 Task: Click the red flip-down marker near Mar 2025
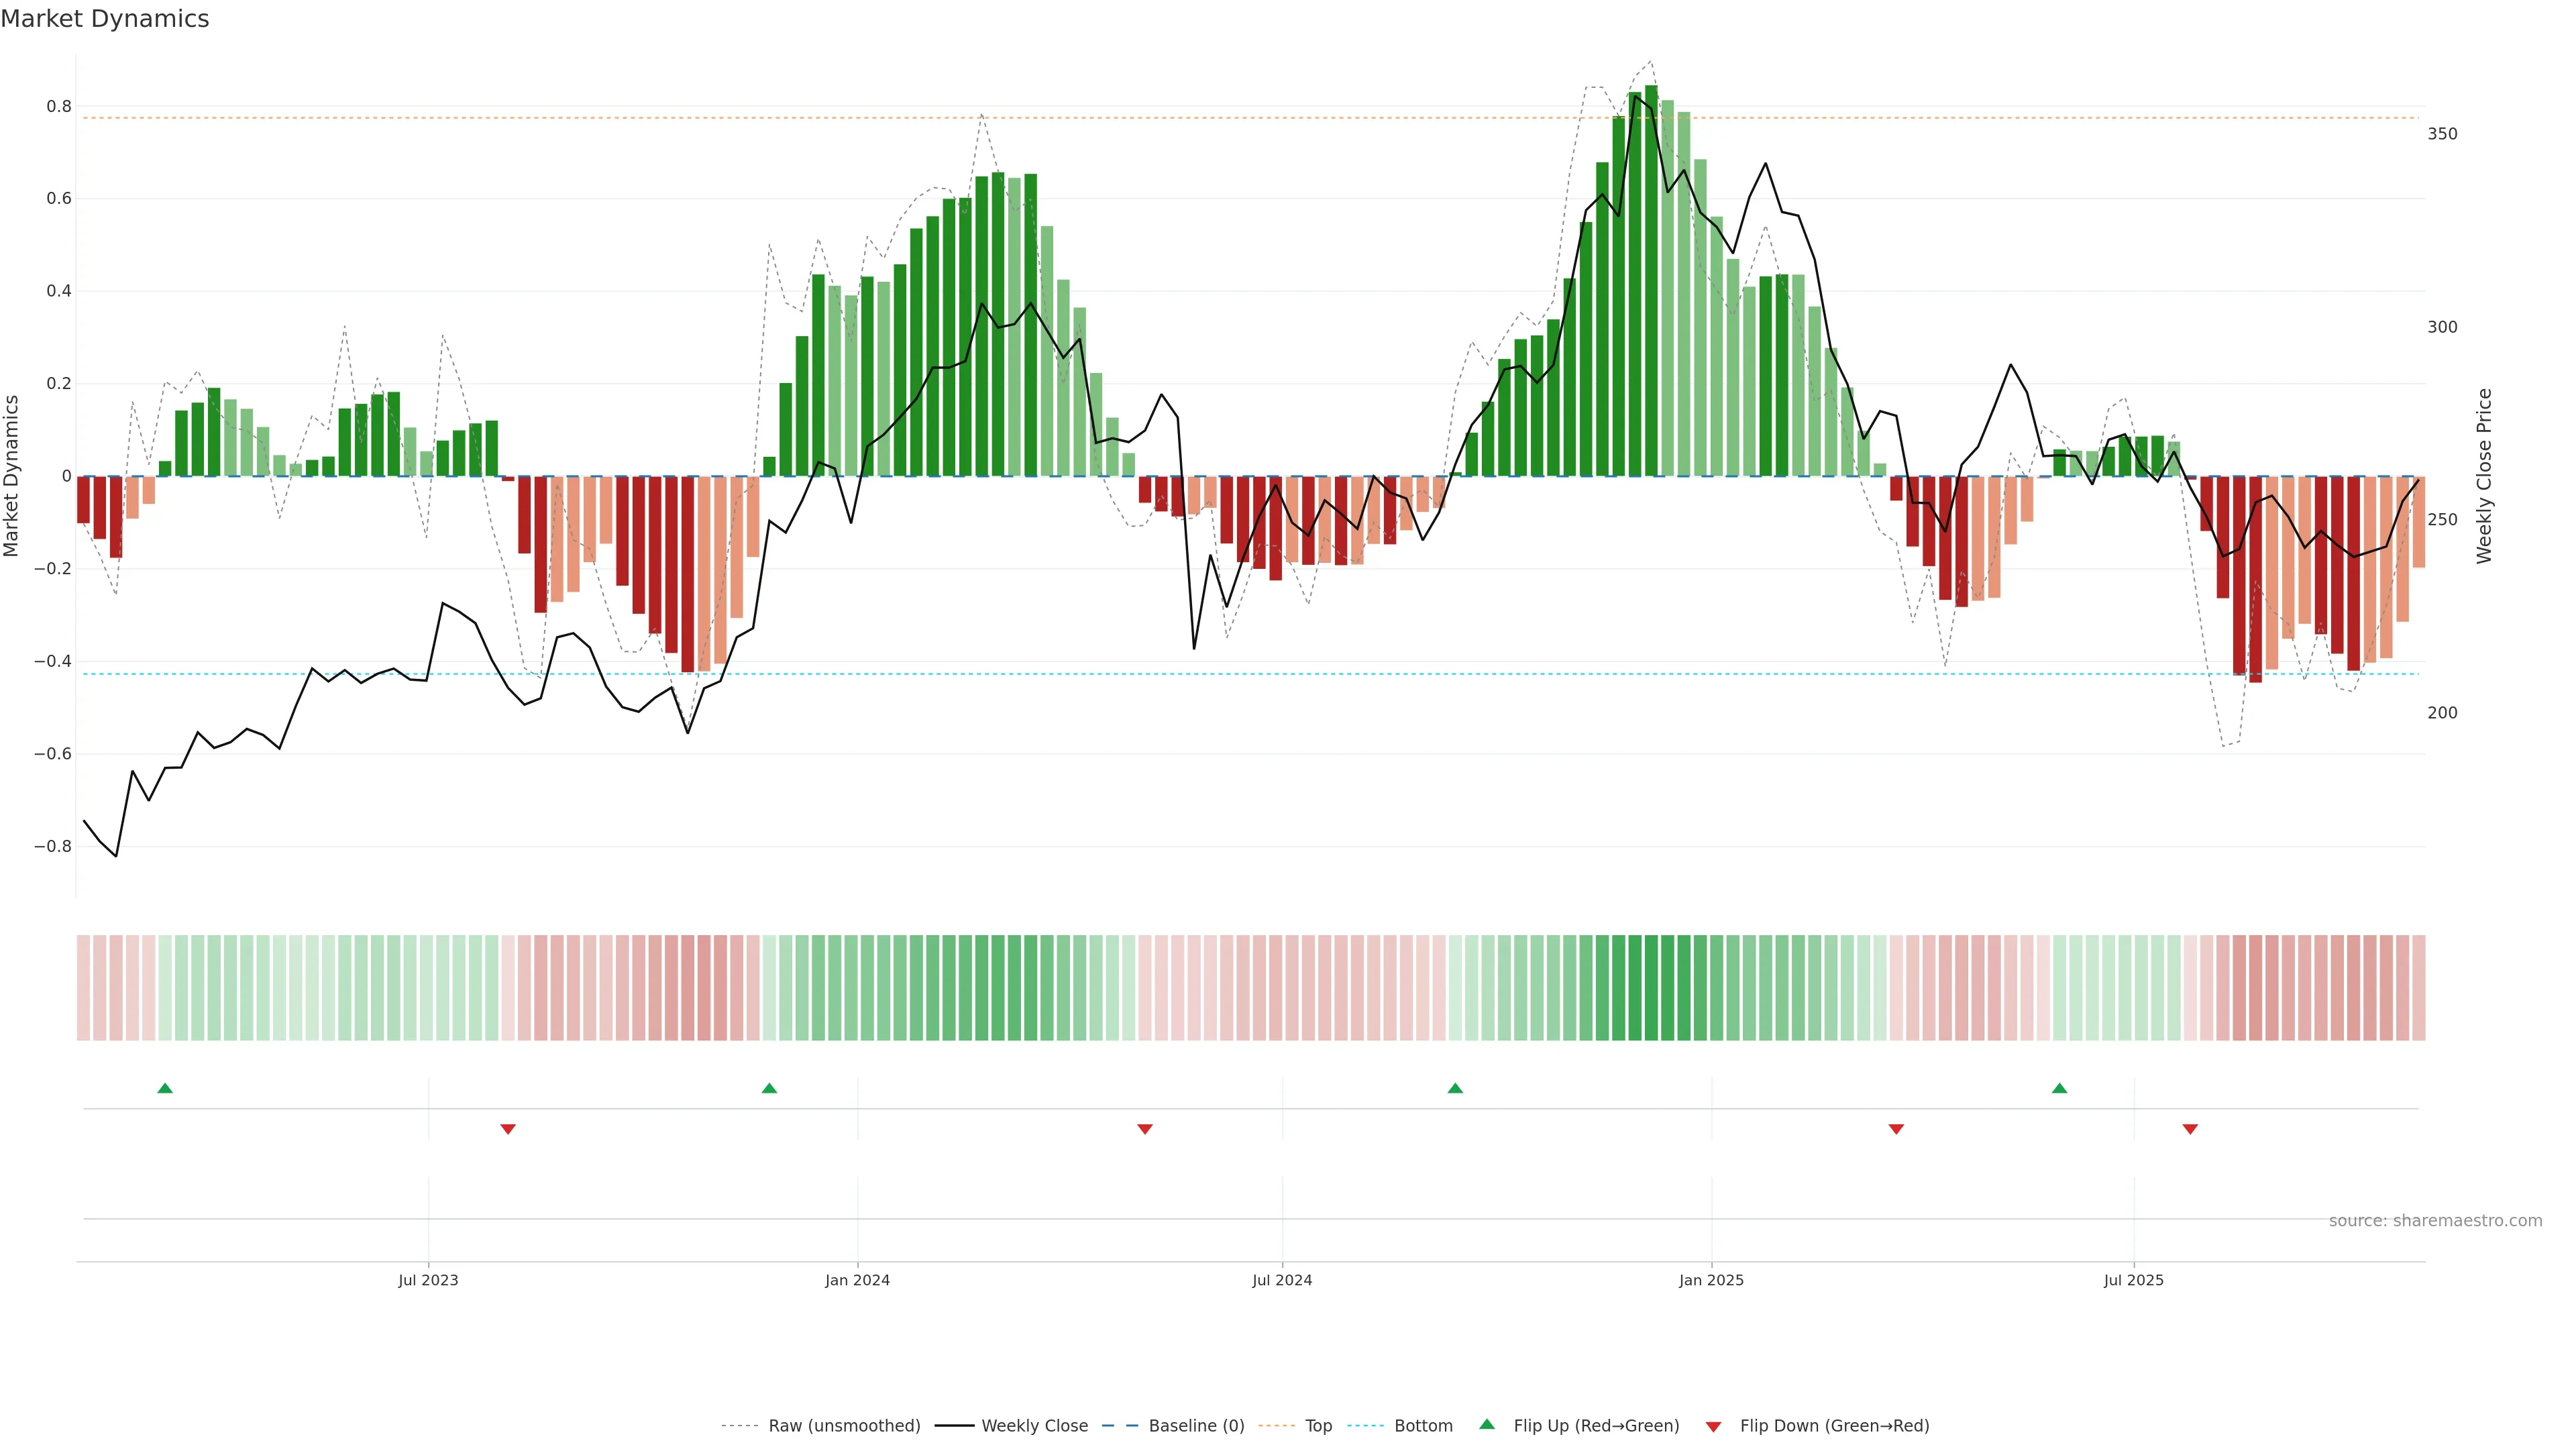(1896, 1129)
